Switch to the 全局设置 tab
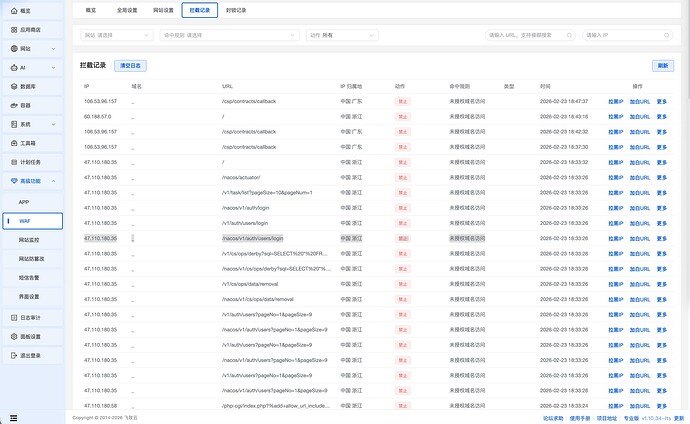The width and height of the screenshot is (690, 424). (126, 9)
